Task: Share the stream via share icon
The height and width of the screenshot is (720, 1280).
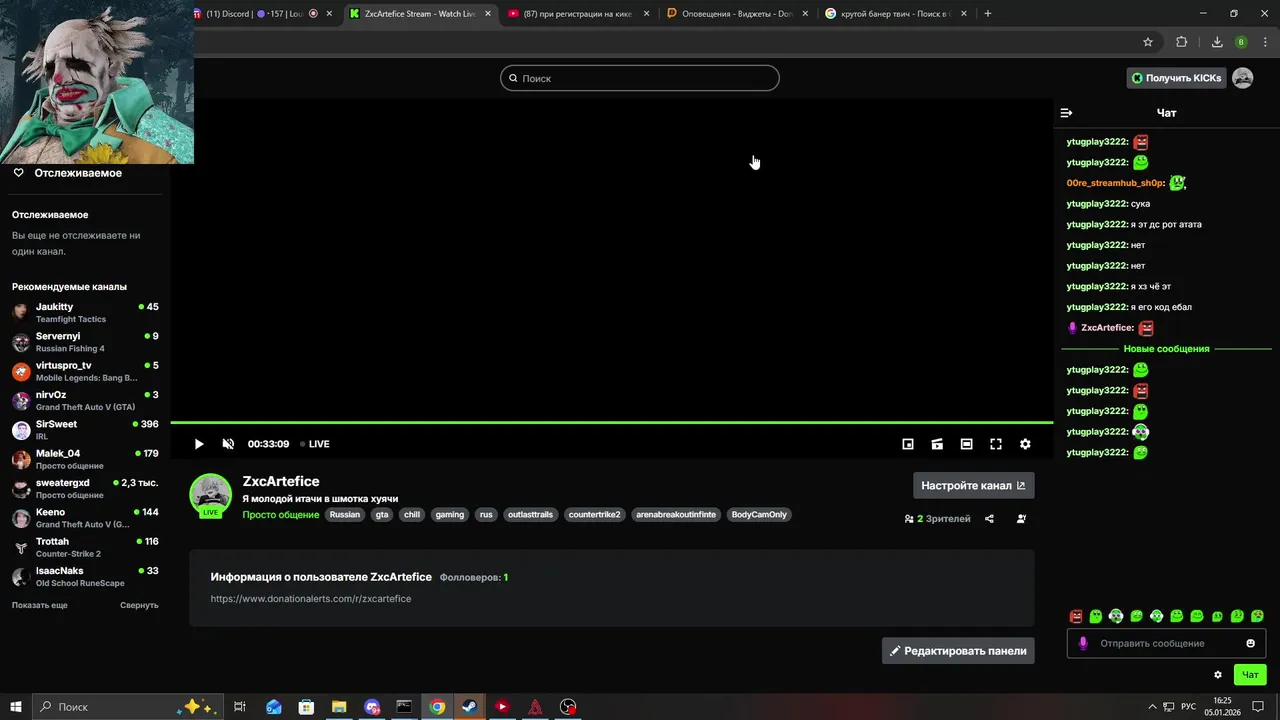Action: coord(989,519)
